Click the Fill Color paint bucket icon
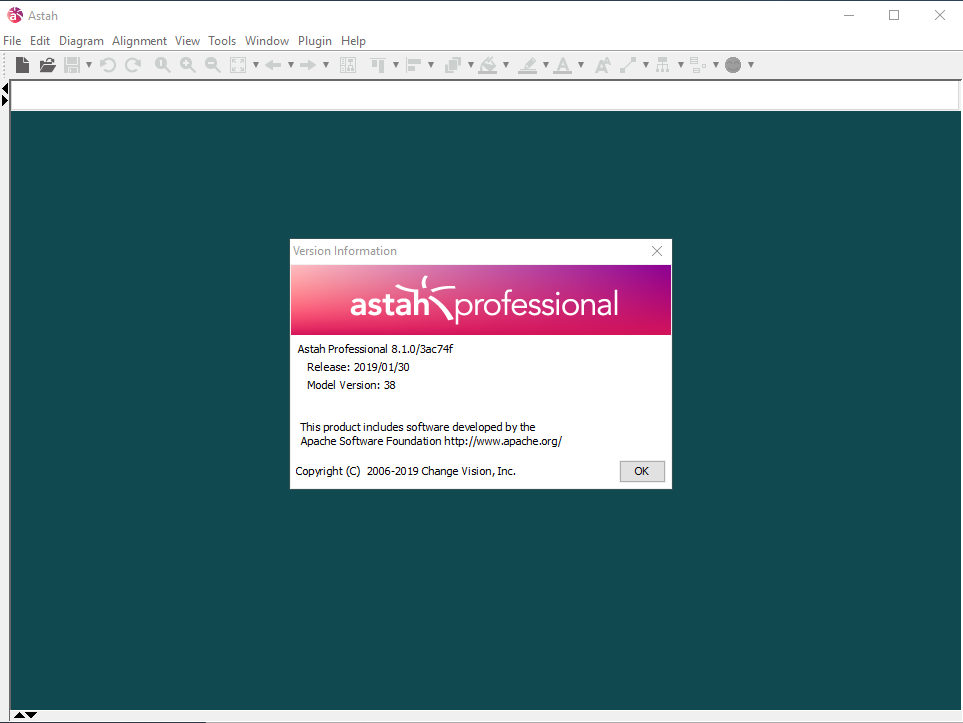The image size is (963, 723). point(488,64)
